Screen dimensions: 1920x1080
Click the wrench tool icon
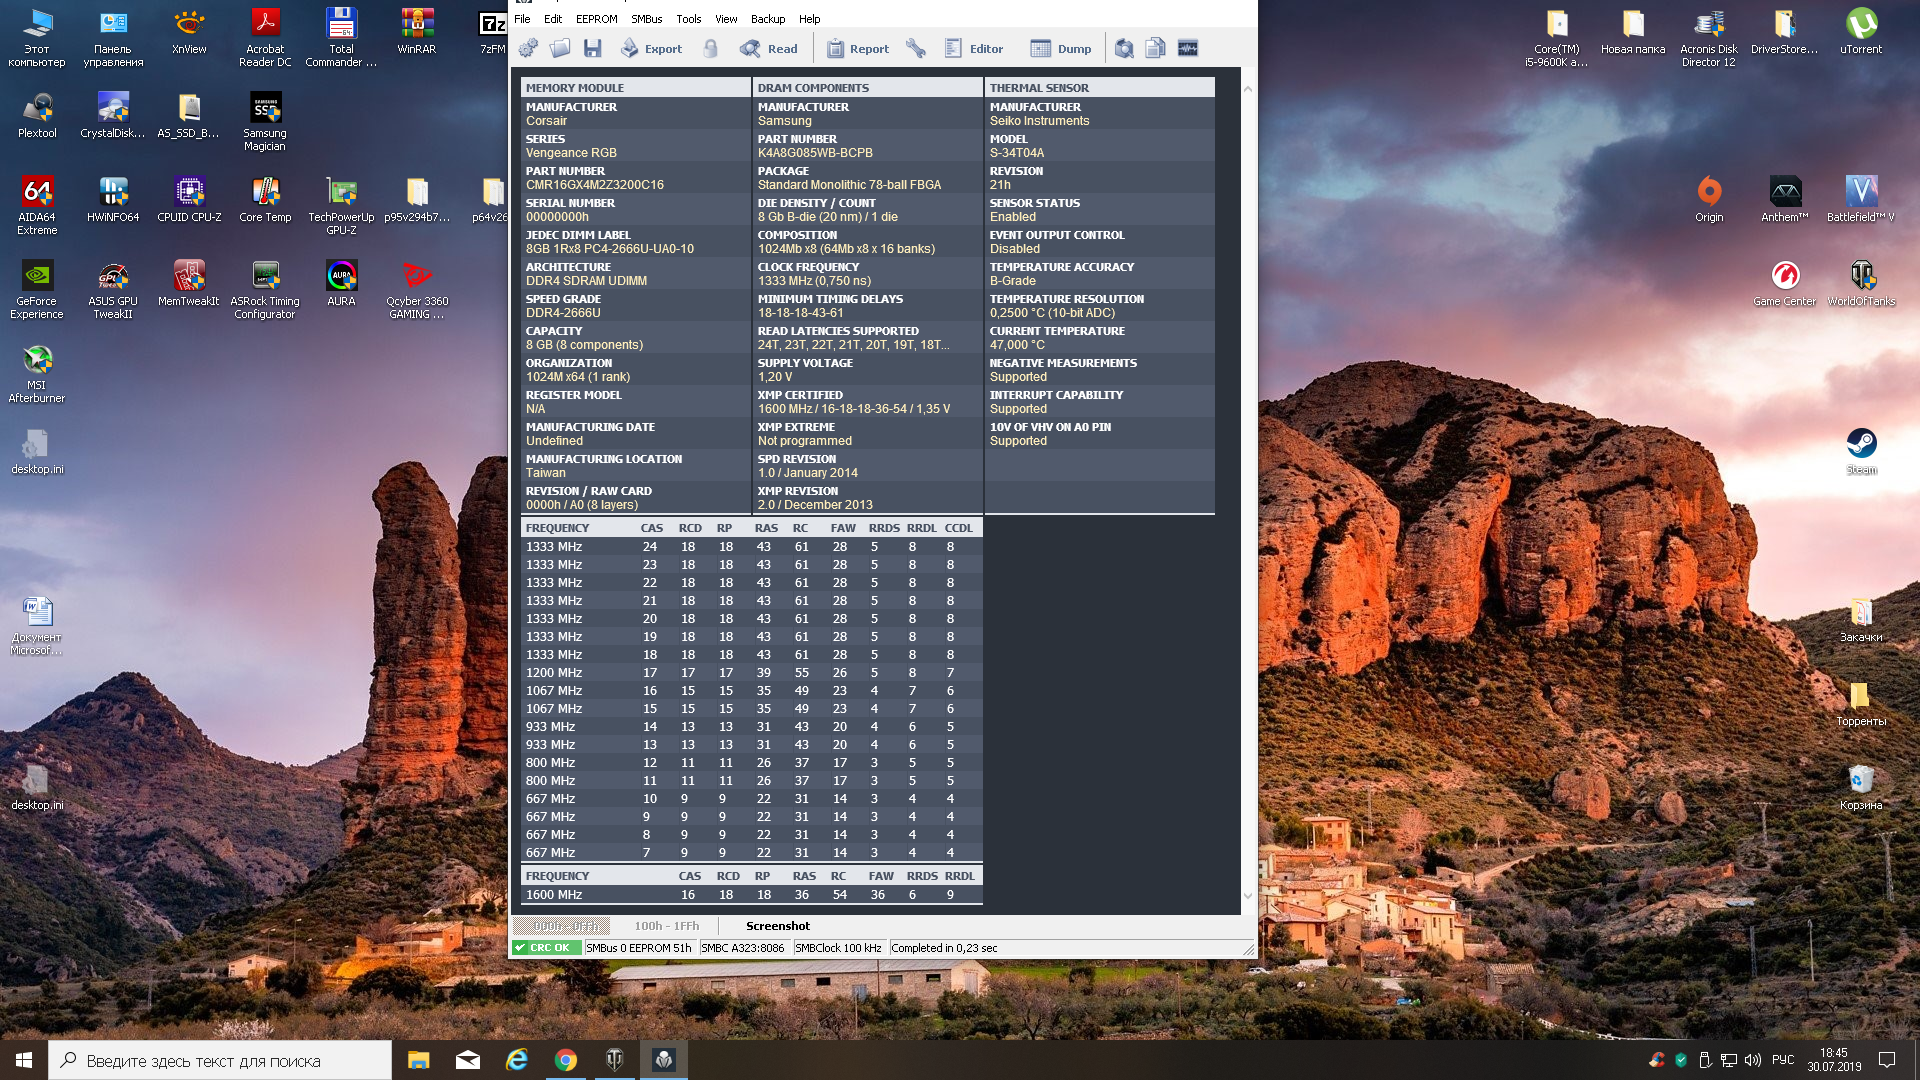pos(916,48)
